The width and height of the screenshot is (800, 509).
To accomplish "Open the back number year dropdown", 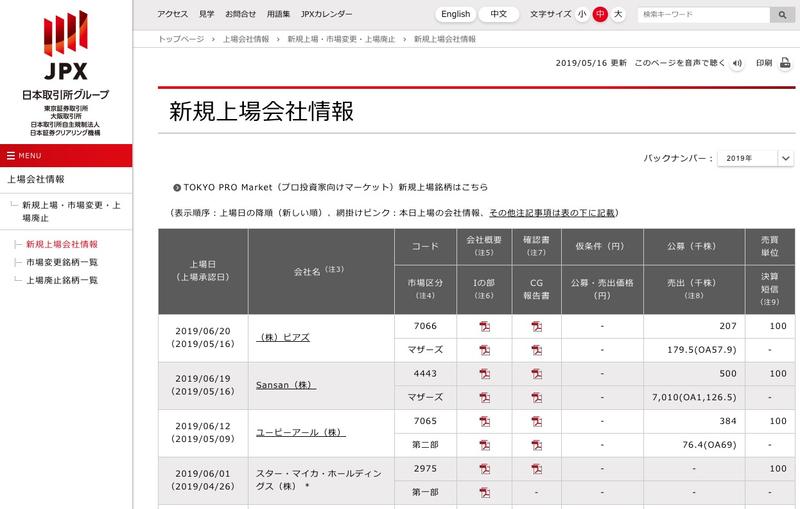I will click(x=756, y=159).
